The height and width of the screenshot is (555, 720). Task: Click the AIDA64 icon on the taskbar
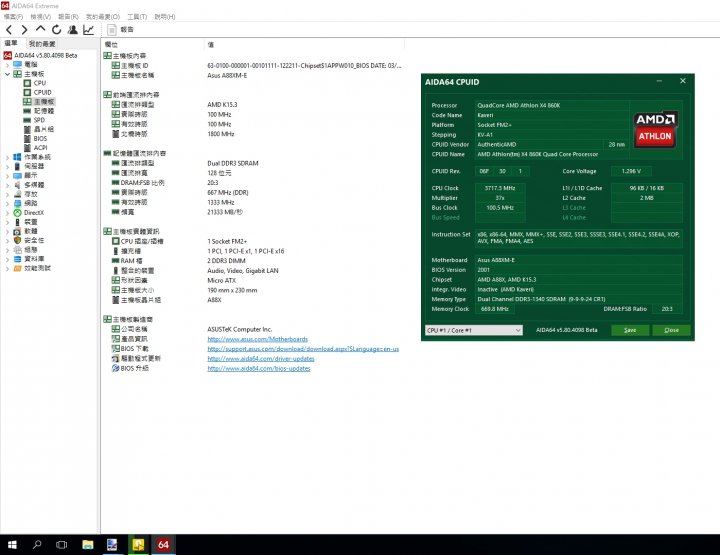(163, 544)
